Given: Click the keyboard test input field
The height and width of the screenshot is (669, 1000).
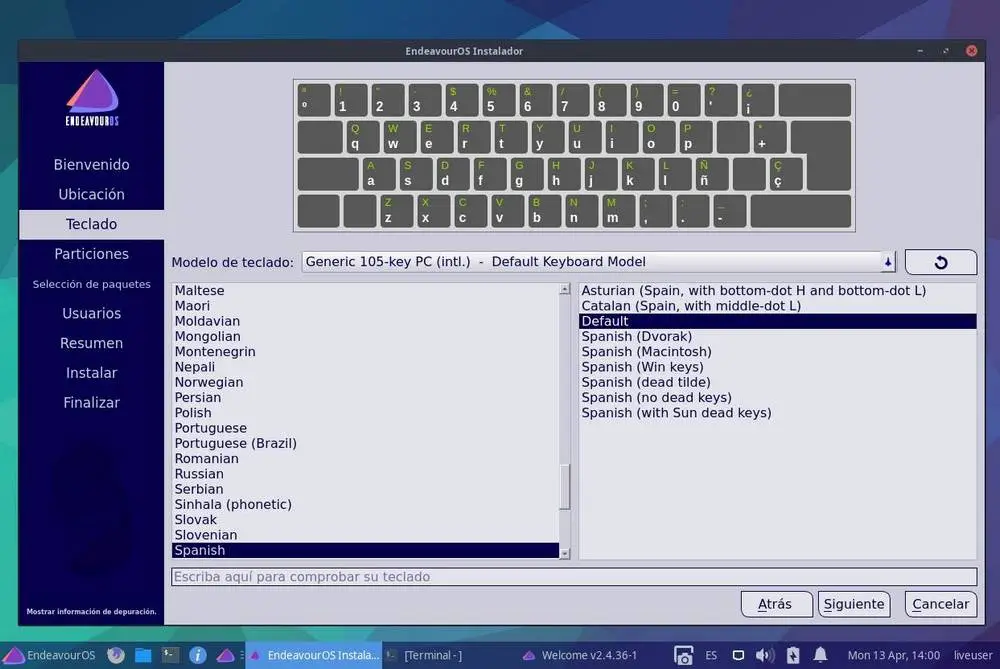Looking at the screenshot, I should click(574, 577).
